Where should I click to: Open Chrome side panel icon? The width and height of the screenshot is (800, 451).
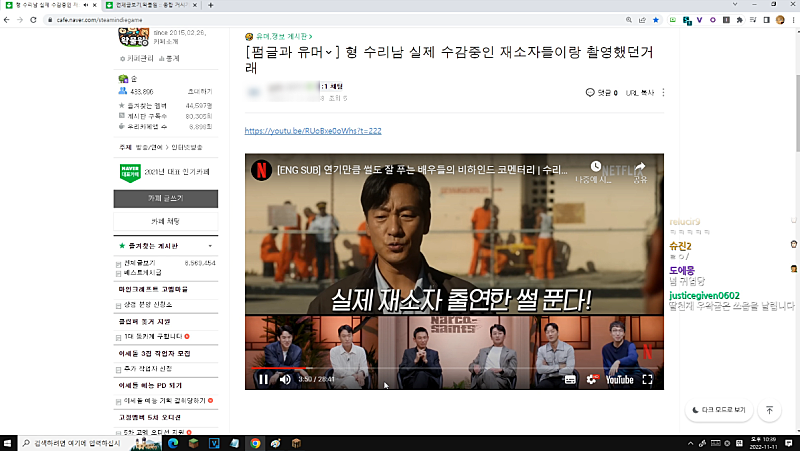pos(766,20)
